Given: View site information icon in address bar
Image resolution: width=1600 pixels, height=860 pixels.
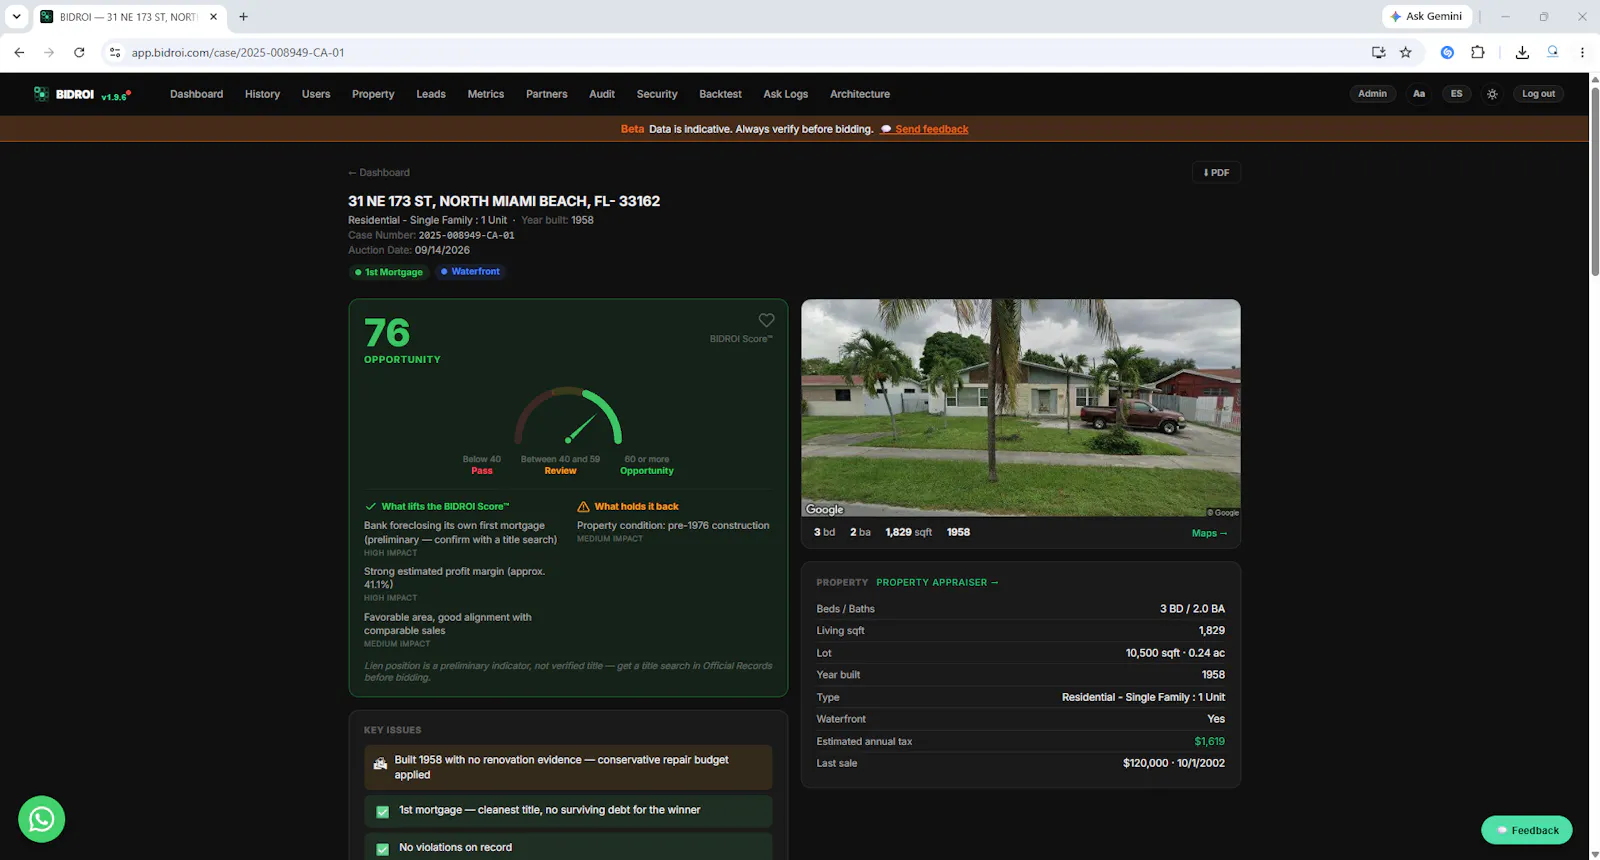Looking at the screenshot, I should 115,52.
